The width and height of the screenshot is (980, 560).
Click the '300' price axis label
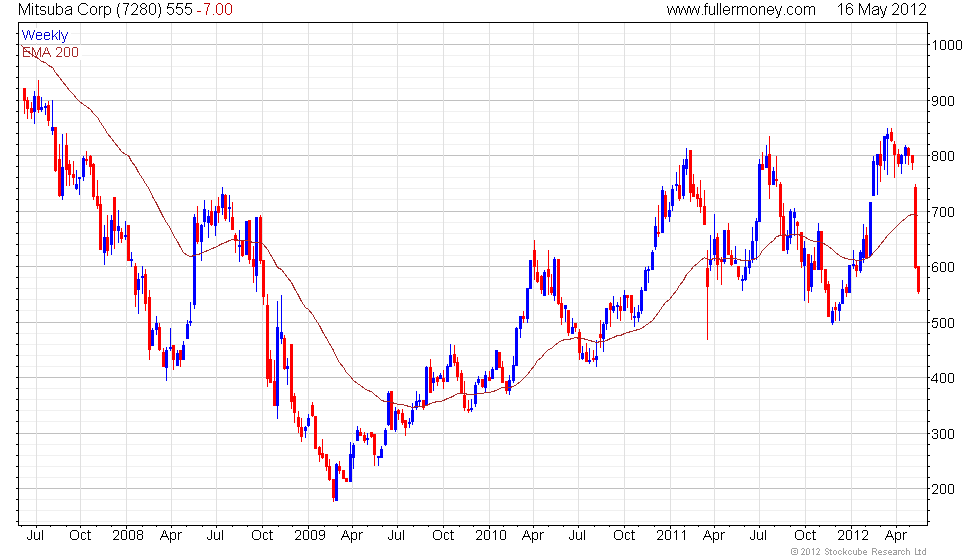pyautogui.click(x=943, y=434)
